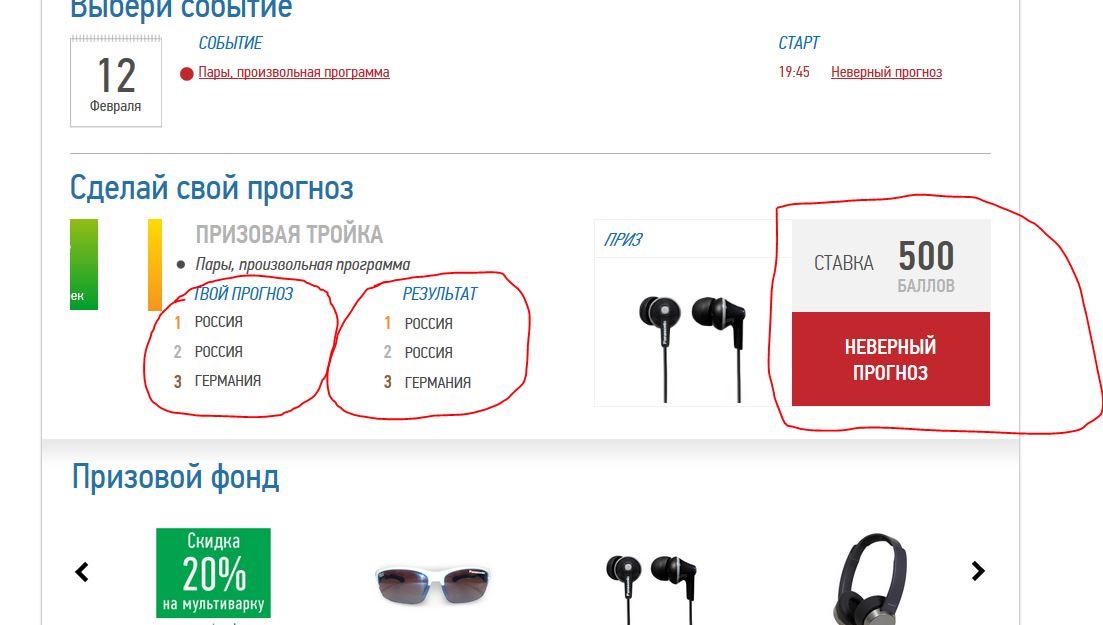Click the red event status dot
This screenshot has width=1103, height=625.
pyautogui.click(x=186, y=74)
